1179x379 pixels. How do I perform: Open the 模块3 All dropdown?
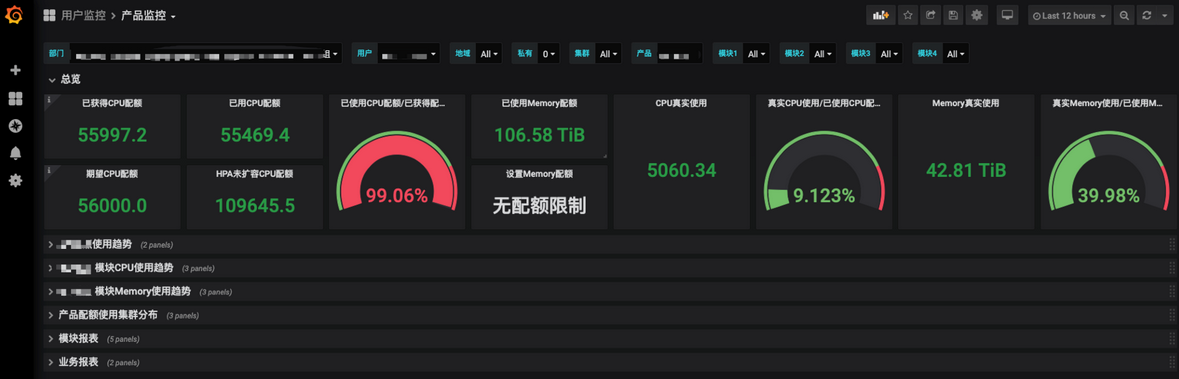(x=888, y=53)
